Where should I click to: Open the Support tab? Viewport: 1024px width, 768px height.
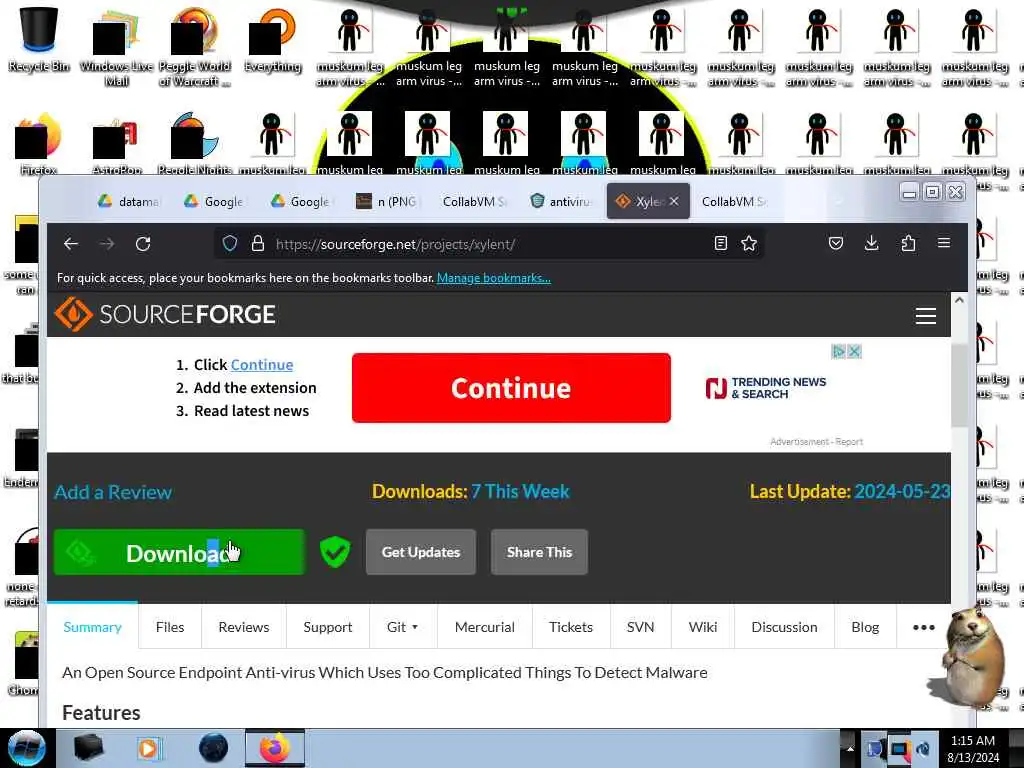[328, 627]
